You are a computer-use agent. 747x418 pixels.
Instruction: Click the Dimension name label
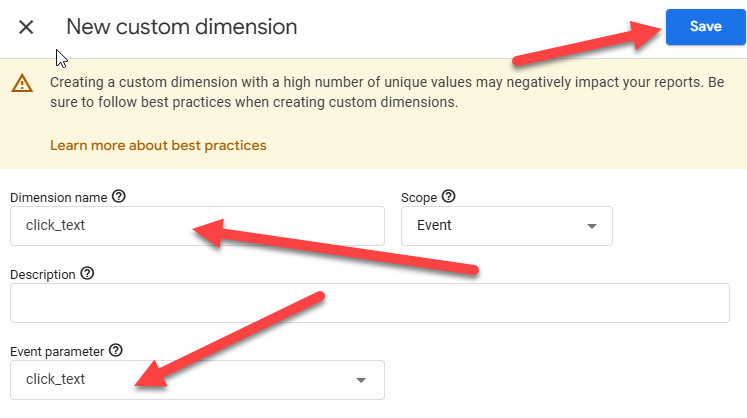[58, 198]
